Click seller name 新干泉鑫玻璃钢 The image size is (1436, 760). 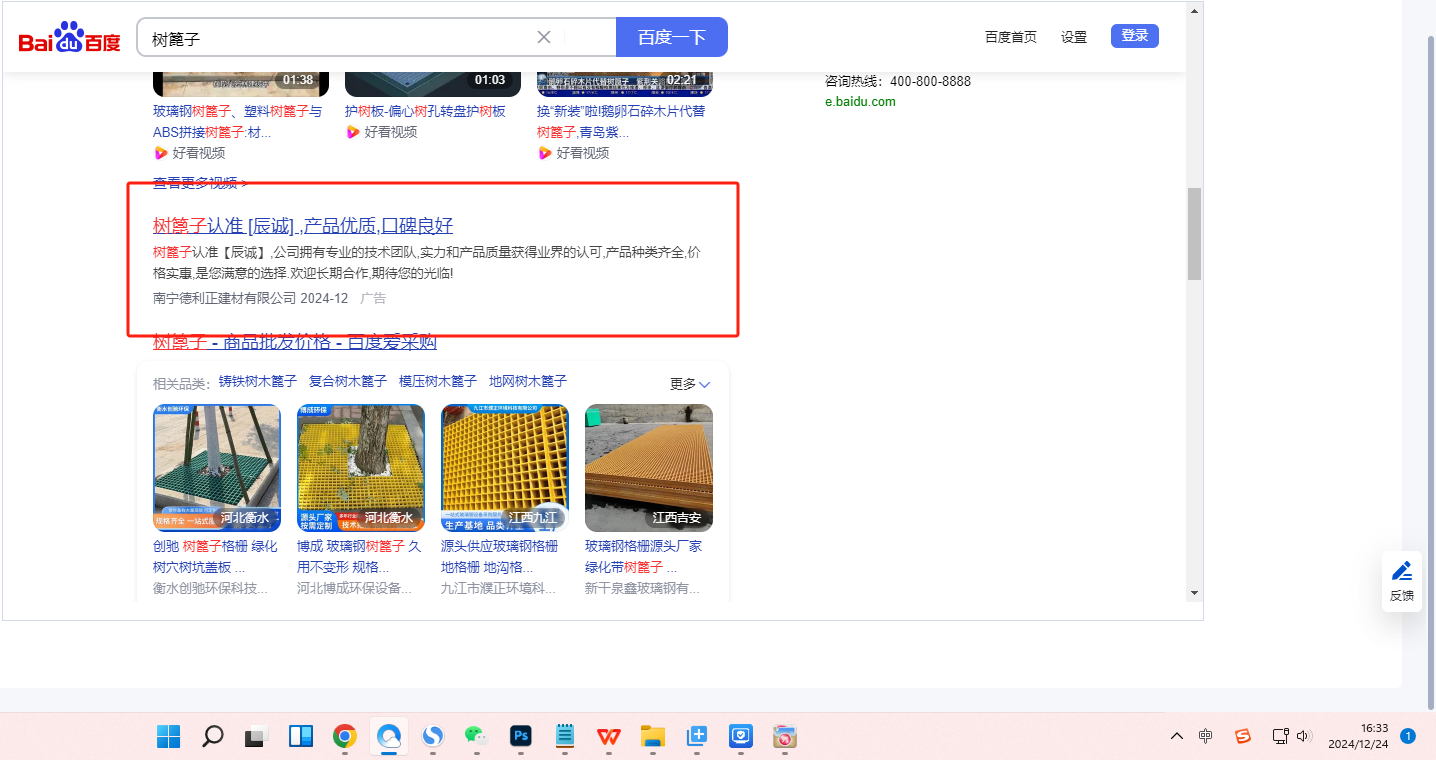click(643, 588)
